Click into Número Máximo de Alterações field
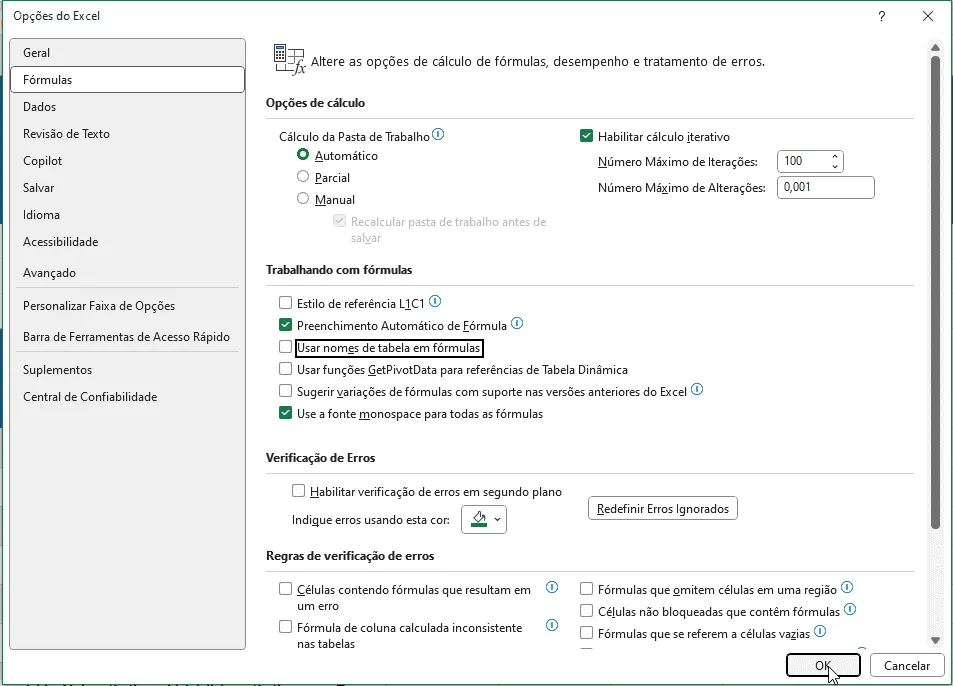Image resolution: width=953 pixels, height=686 pixels. coord(826,188)
